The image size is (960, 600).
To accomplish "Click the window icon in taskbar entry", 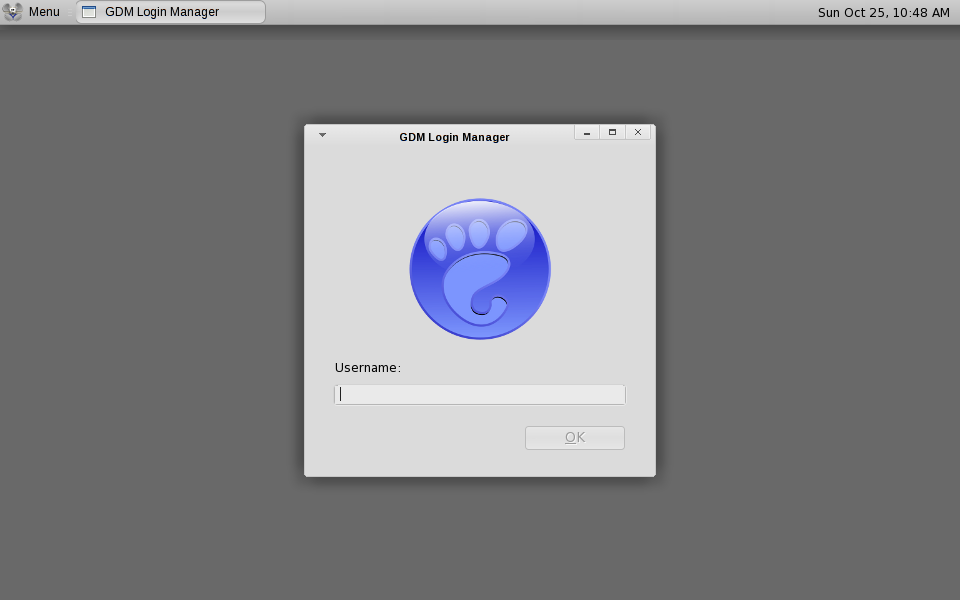I will 89,12.
